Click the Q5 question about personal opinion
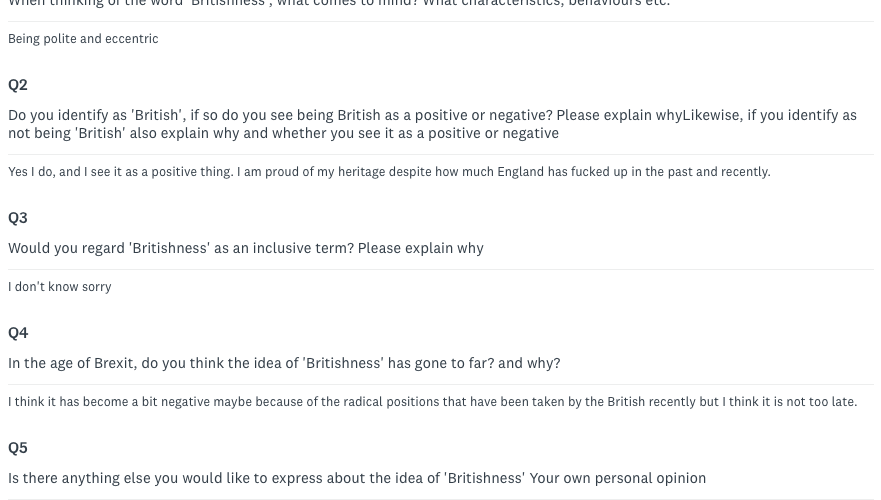 pos(357,478)
